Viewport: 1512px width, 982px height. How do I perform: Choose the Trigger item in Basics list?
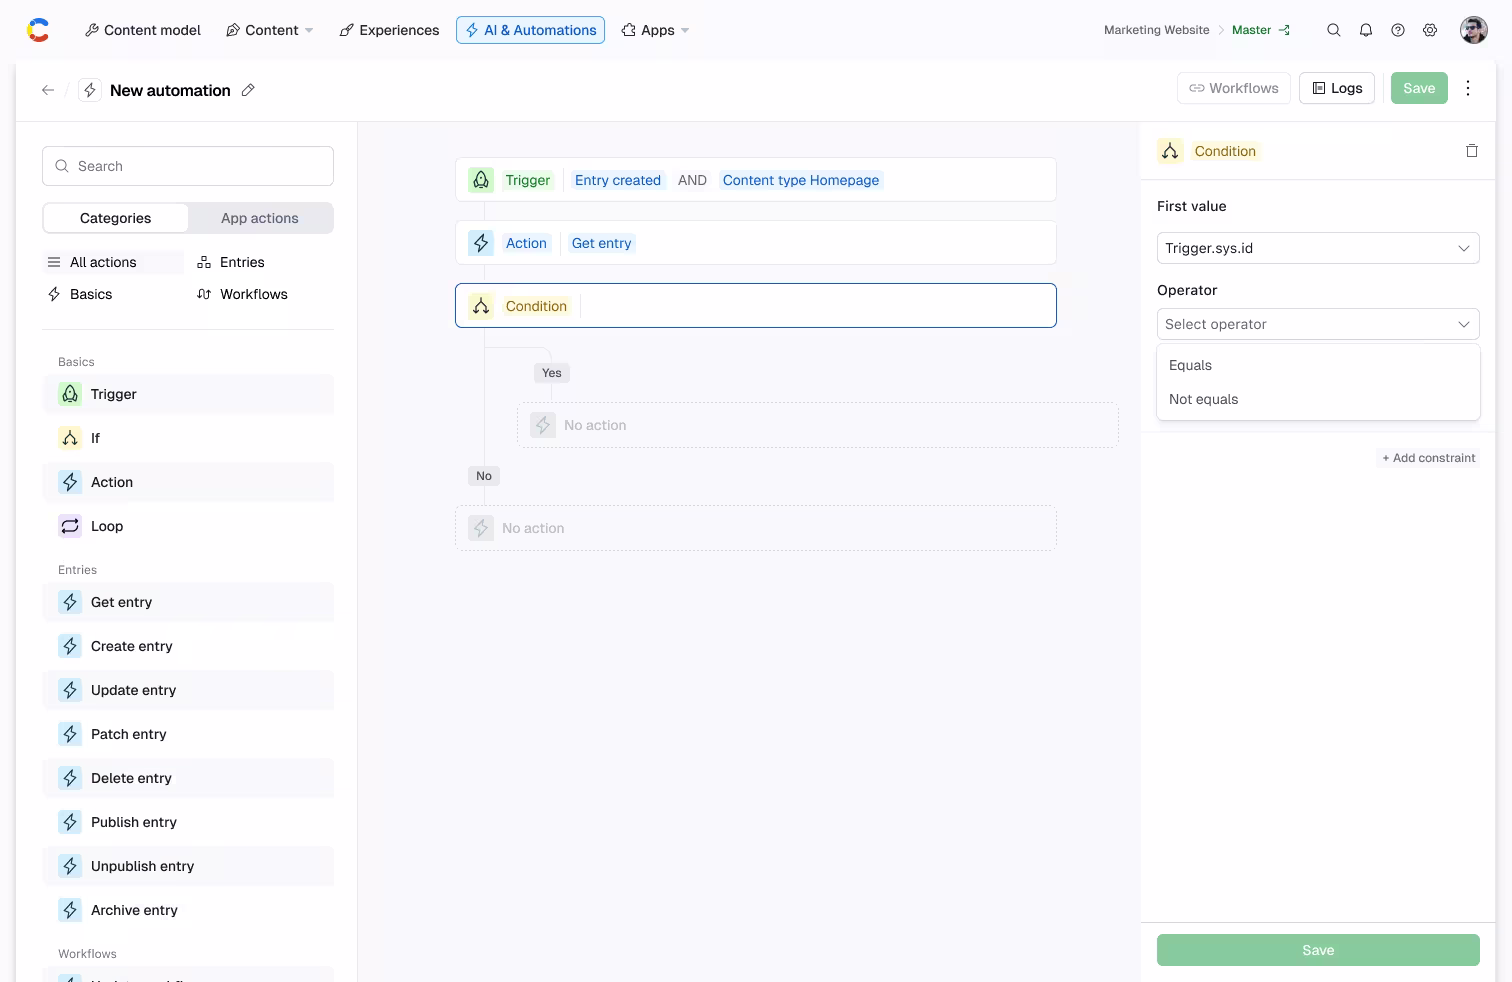pos(188,394)
